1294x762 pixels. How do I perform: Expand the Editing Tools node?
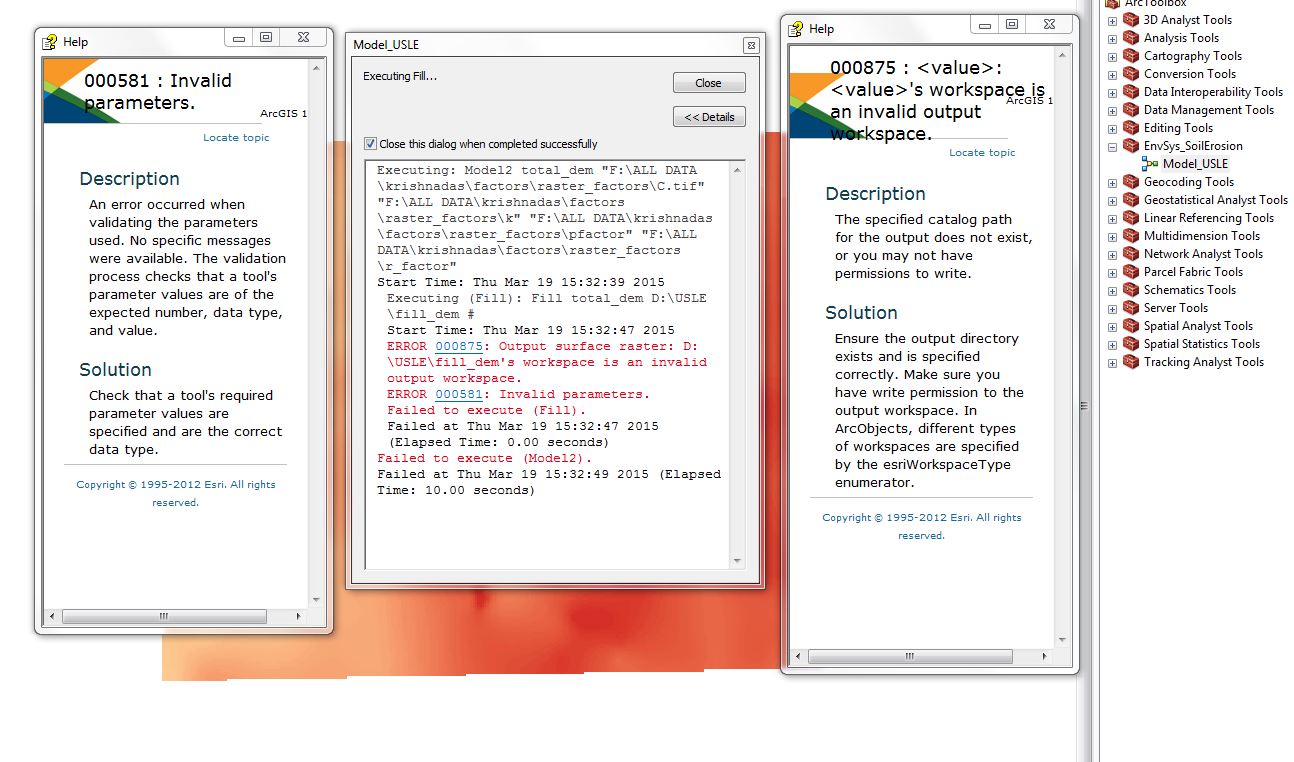click(1112, 128)
